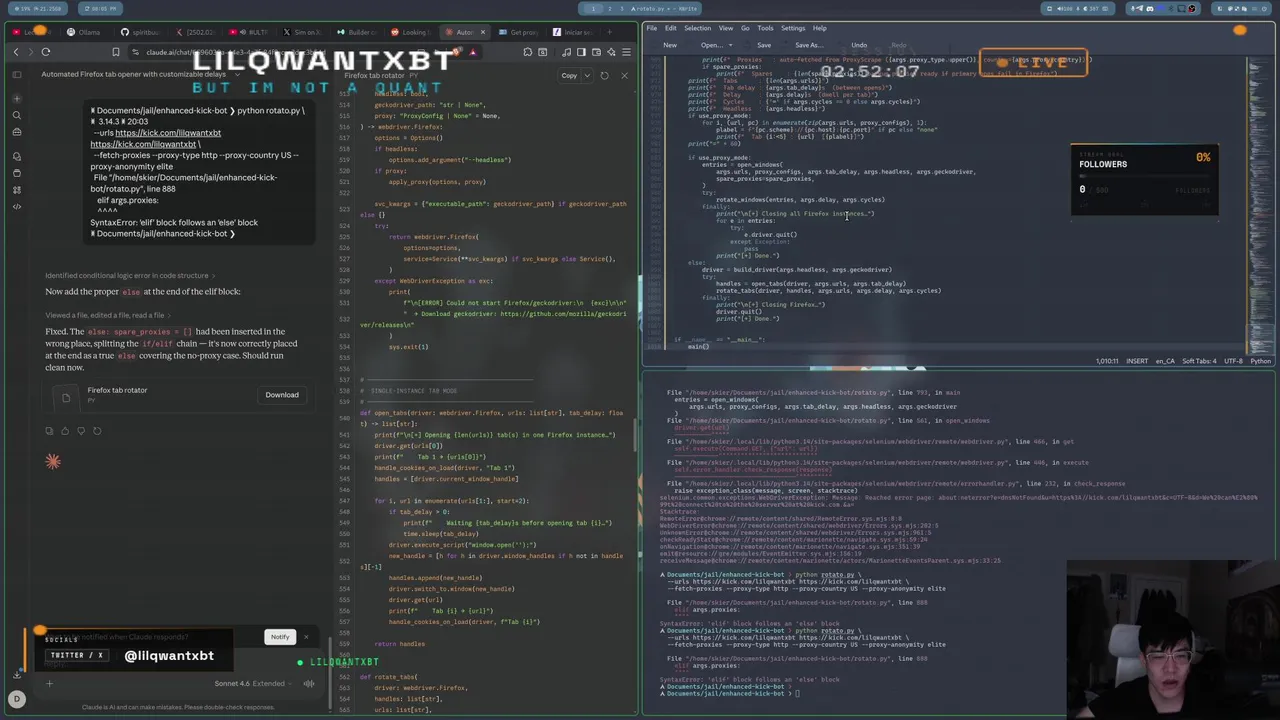Toggle the Claude sidebar panel icon
The width and height of the screenshot is (1280, 720).
[17, 75]
